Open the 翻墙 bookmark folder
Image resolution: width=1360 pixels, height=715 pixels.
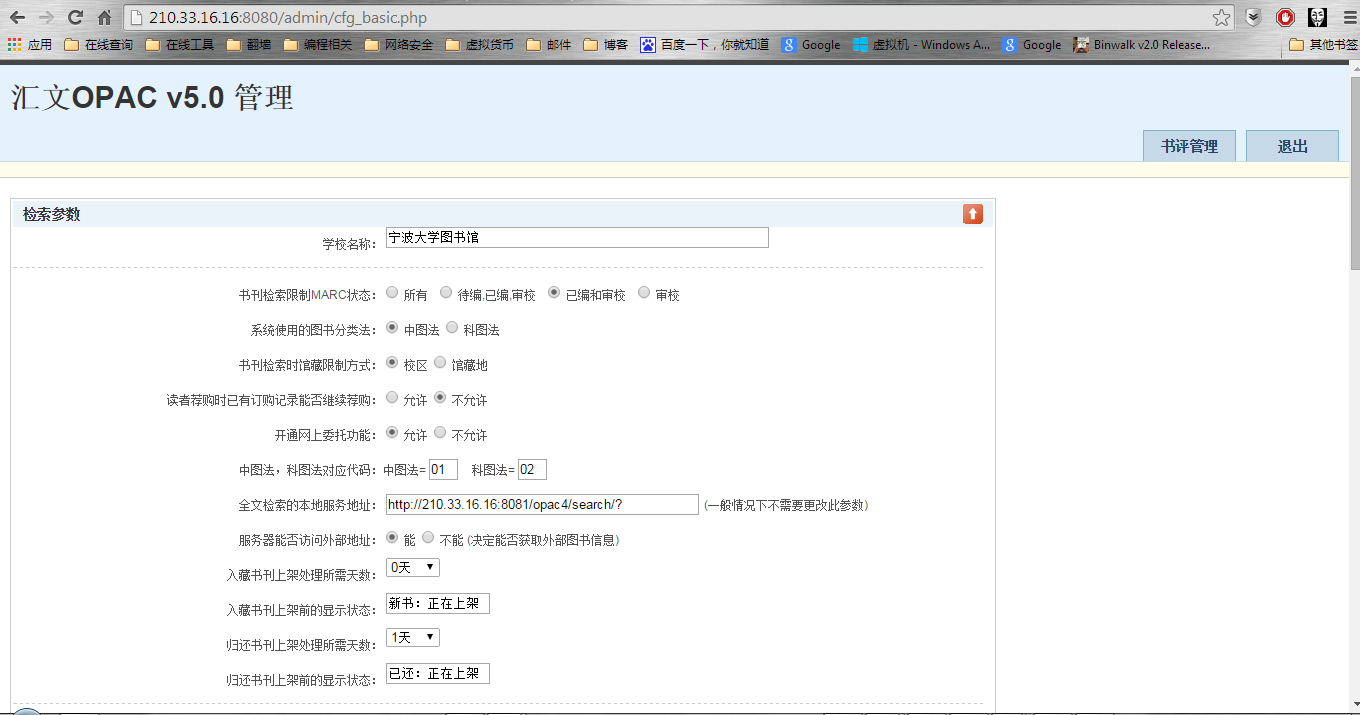point(249,45)
